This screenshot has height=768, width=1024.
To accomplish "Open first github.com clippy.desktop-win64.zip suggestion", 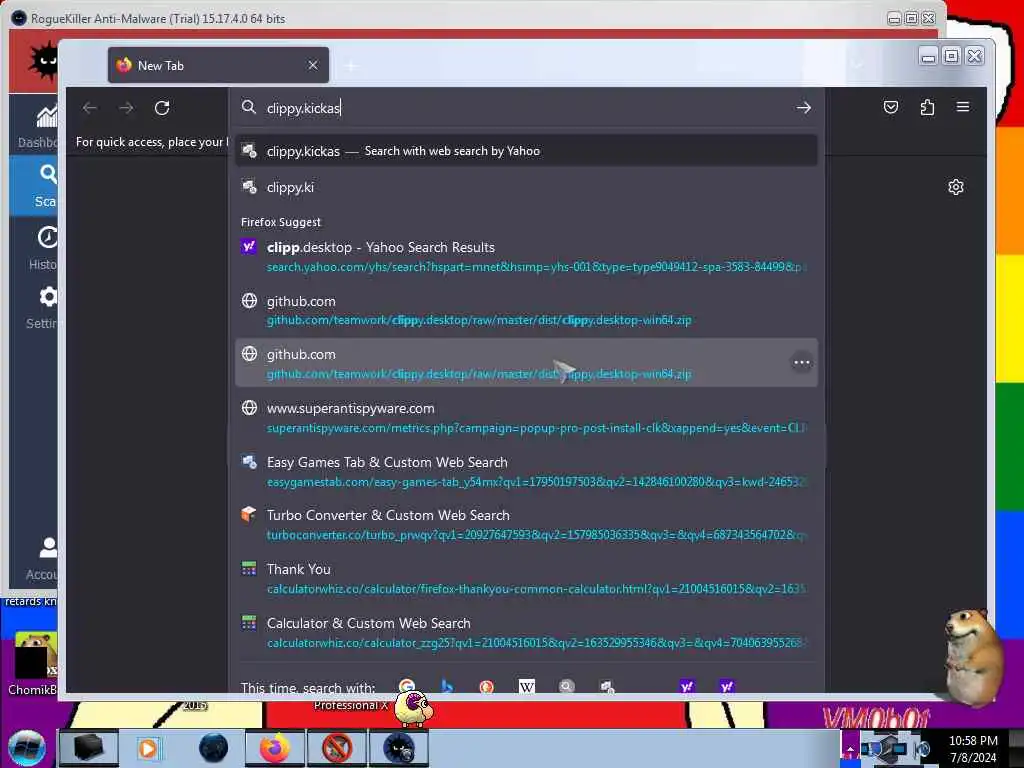I will pos(526,310).
